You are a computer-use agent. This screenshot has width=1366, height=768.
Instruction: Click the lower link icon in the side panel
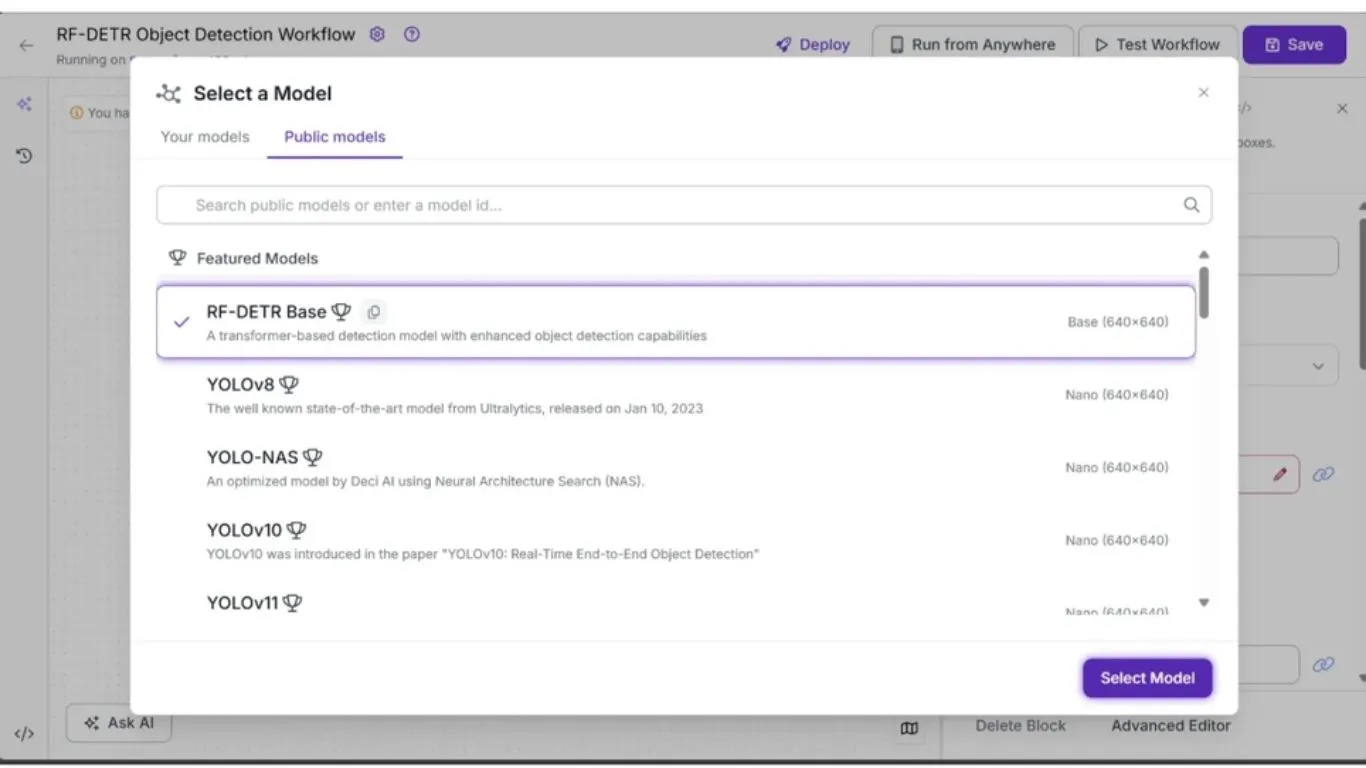1323,664
